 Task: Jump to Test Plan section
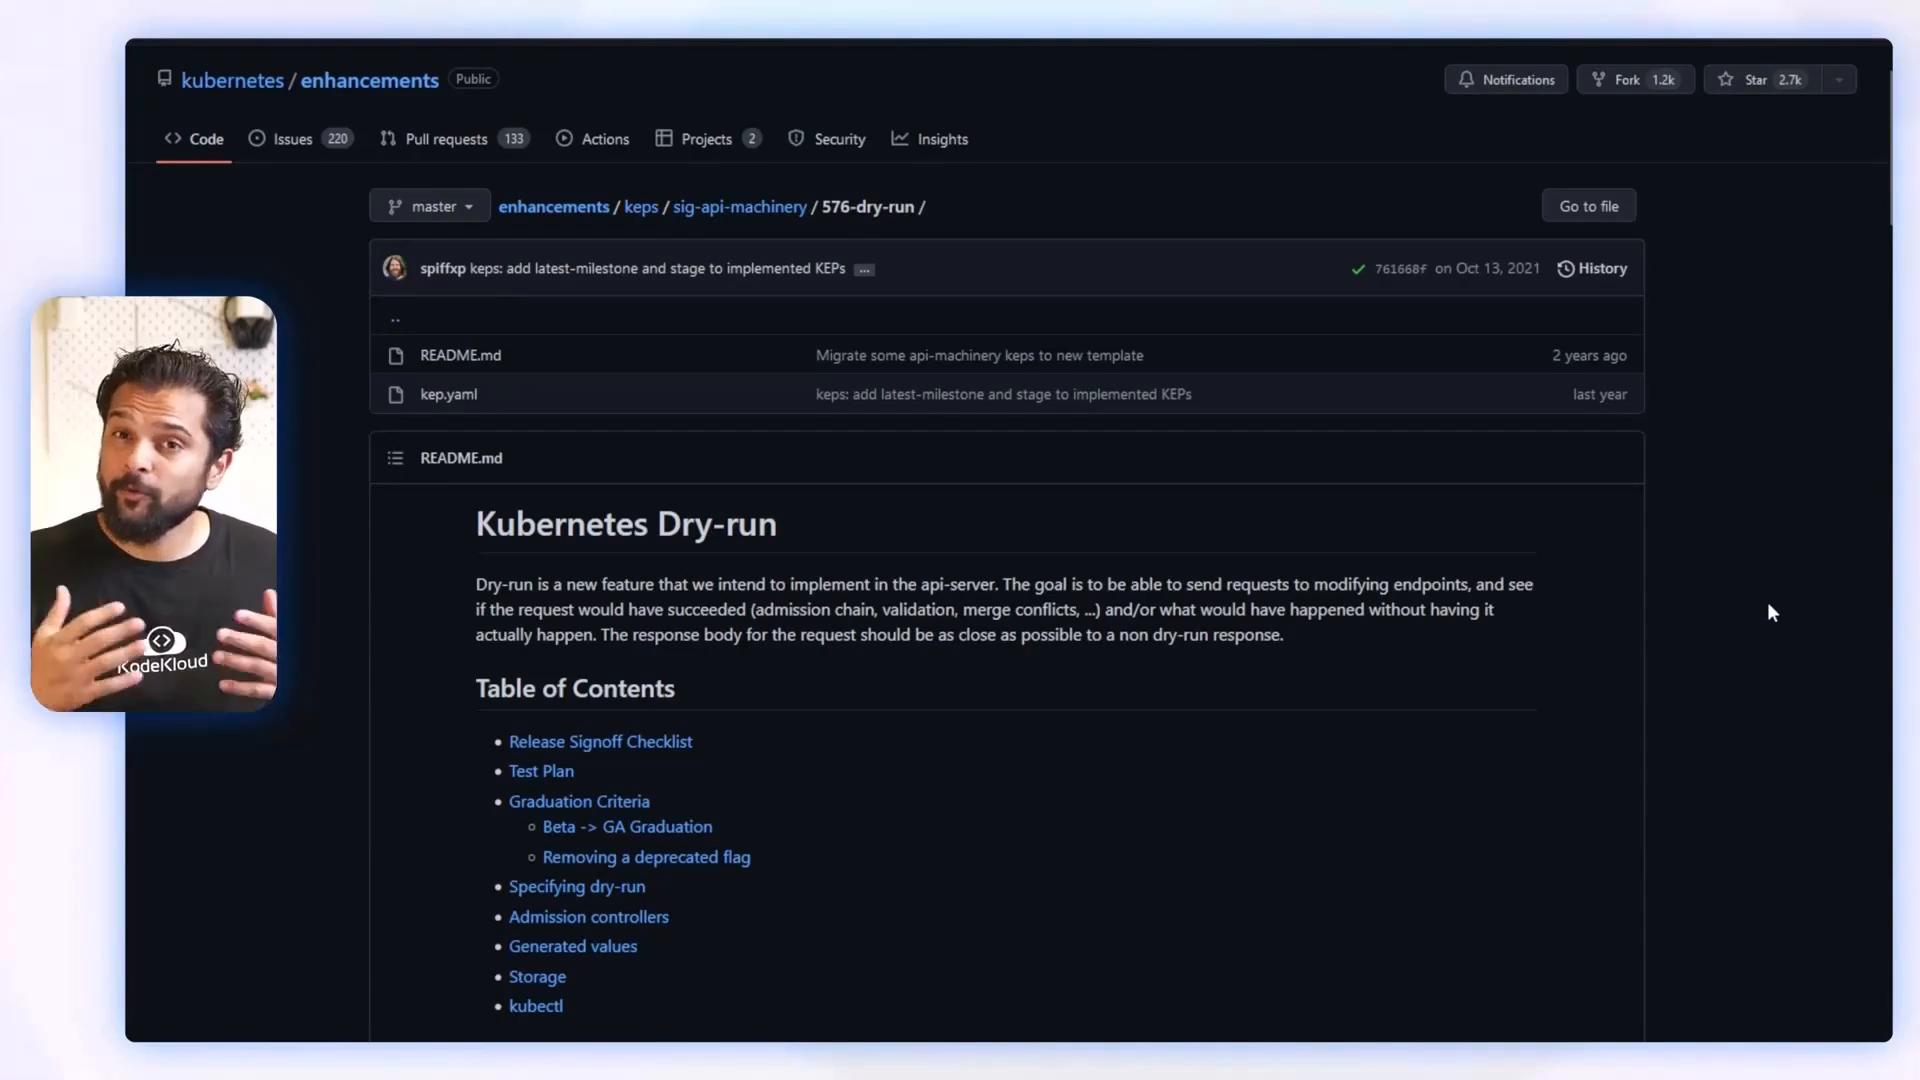point(541,772)
